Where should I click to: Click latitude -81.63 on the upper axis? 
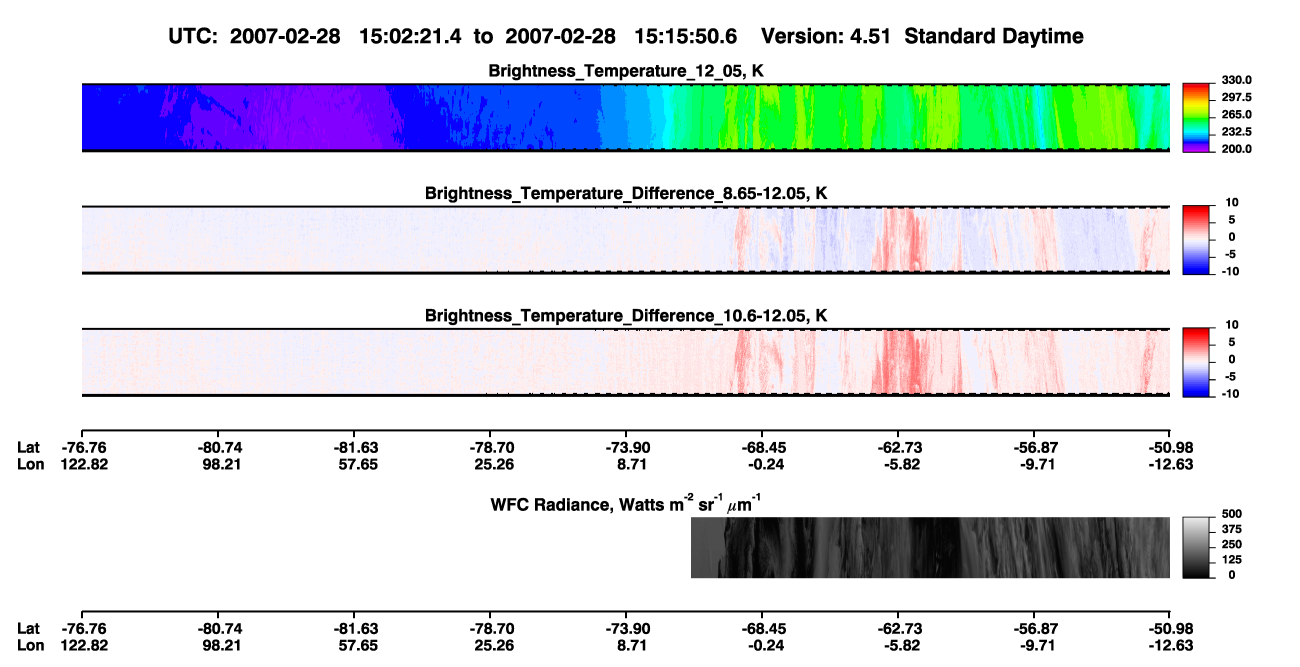click(x=356, y=448)
